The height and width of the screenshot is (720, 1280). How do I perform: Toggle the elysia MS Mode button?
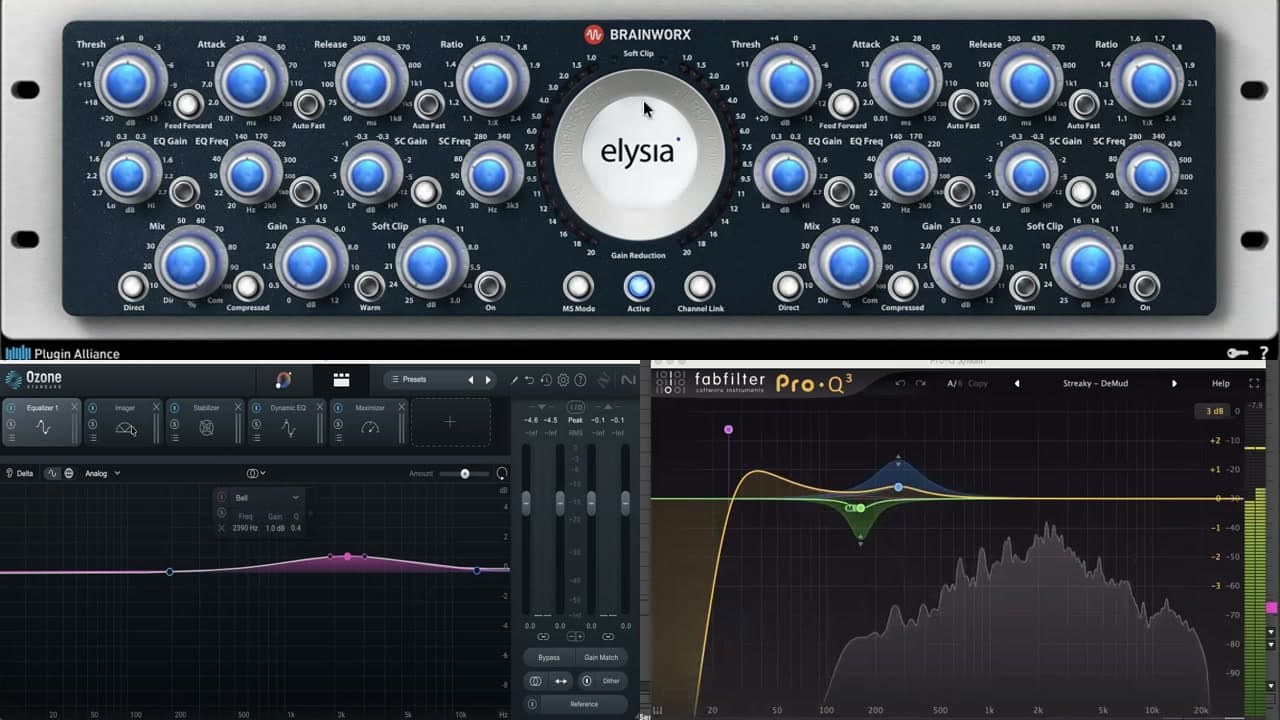(x=577, y=287)
